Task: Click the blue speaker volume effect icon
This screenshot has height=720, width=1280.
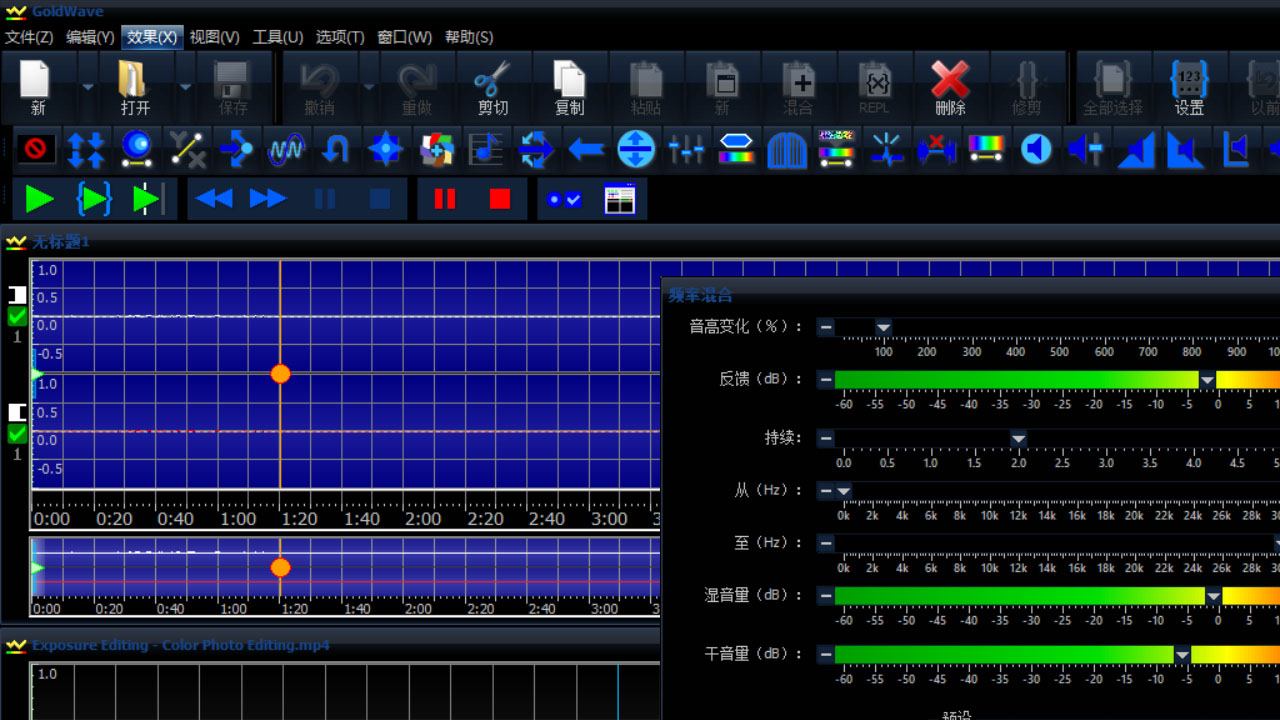Action: pos(1036,150)
